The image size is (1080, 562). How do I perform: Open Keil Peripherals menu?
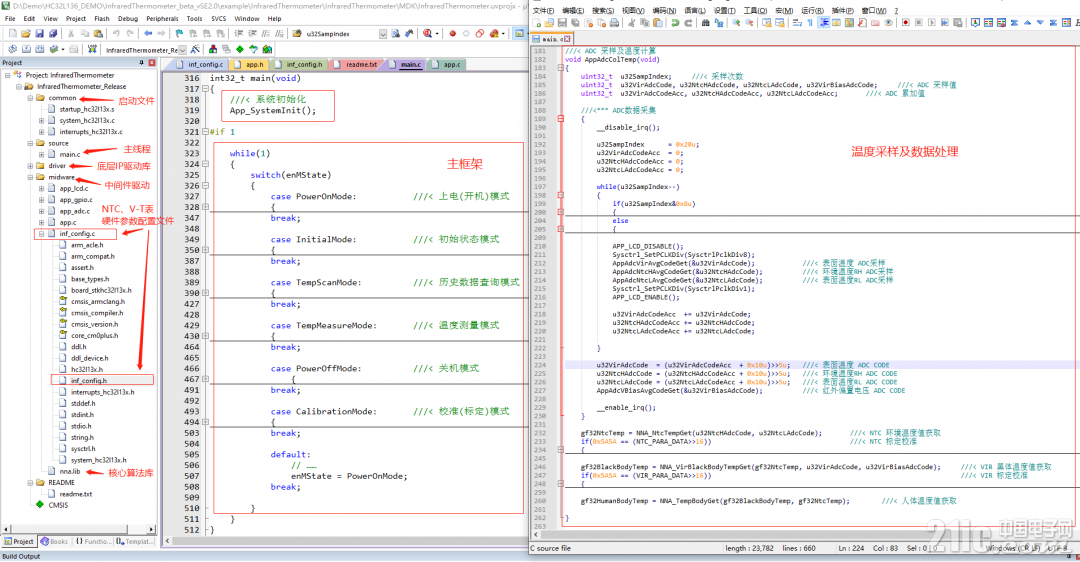tap(163, 19)
